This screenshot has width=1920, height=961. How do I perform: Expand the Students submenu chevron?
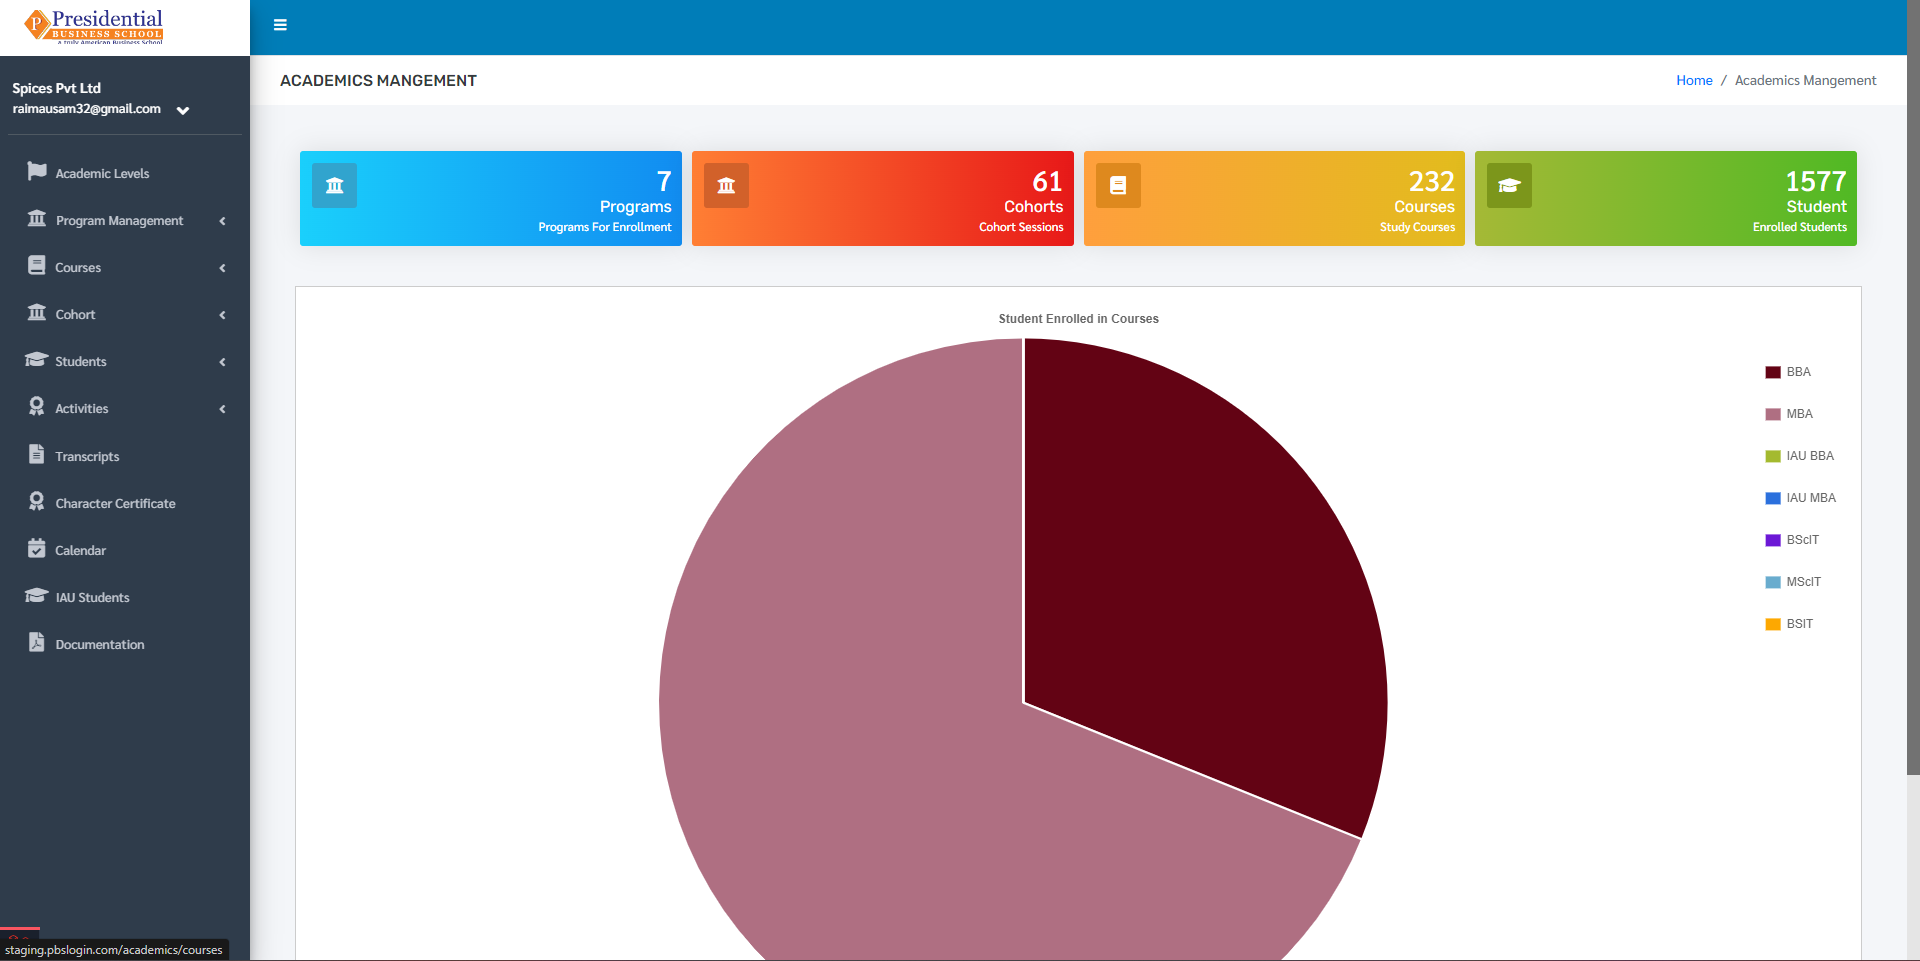coord(222,362)
